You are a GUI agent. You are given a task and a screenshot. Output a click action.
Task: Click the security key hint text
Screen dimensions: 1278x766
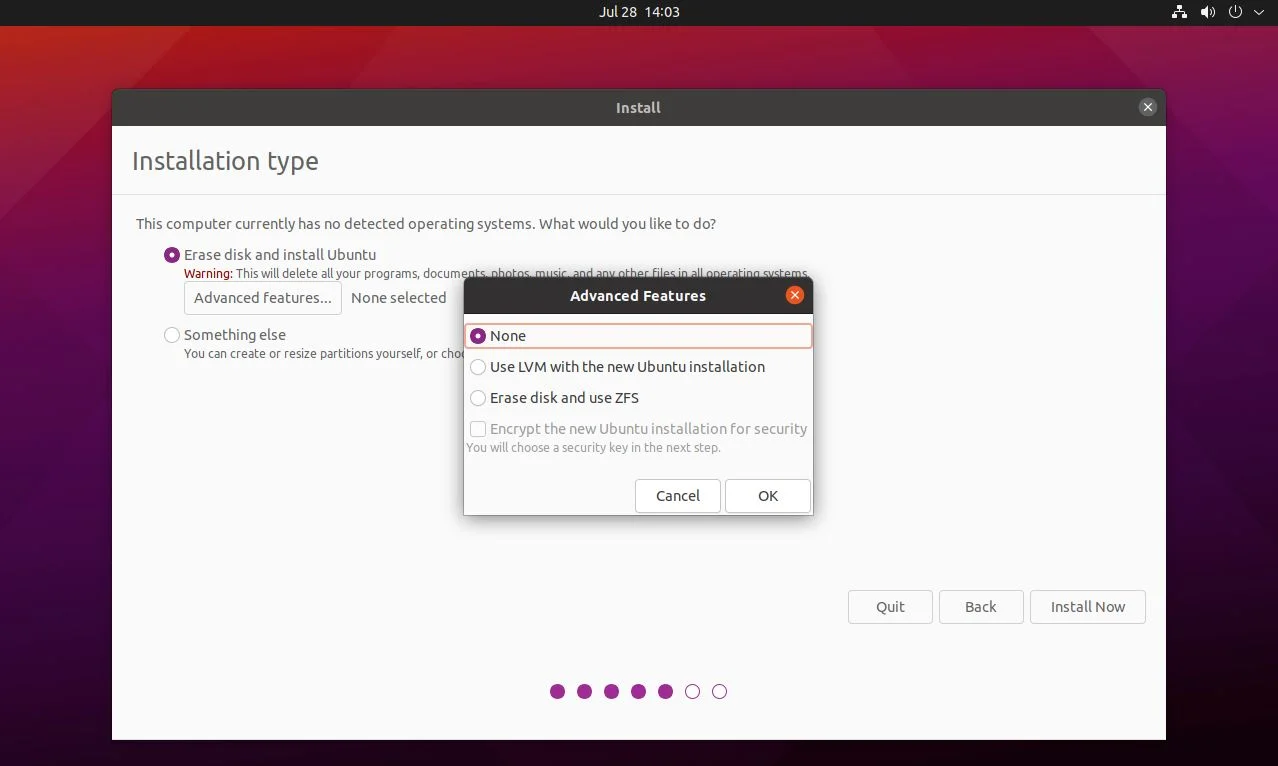point(593,448)
